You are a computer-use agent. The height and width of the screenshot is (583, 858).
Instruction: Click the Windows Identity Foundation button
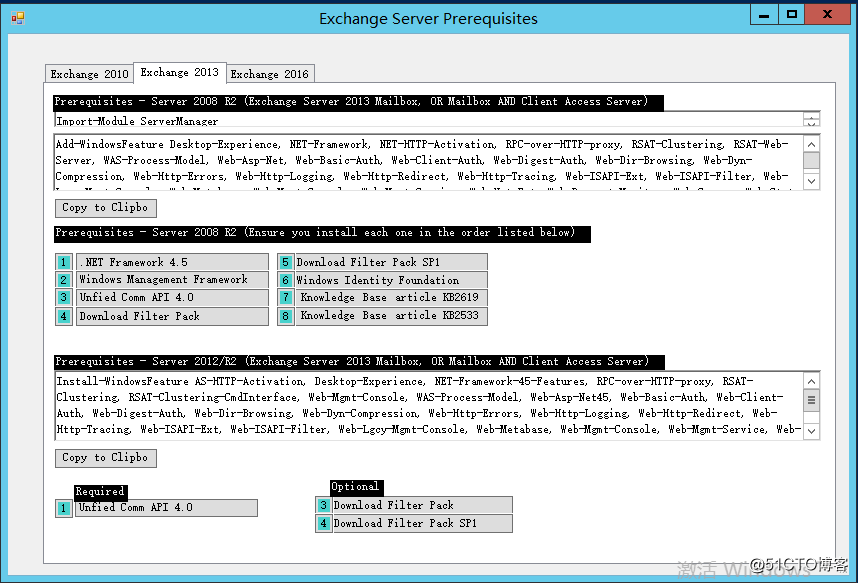tap(391, 280)
